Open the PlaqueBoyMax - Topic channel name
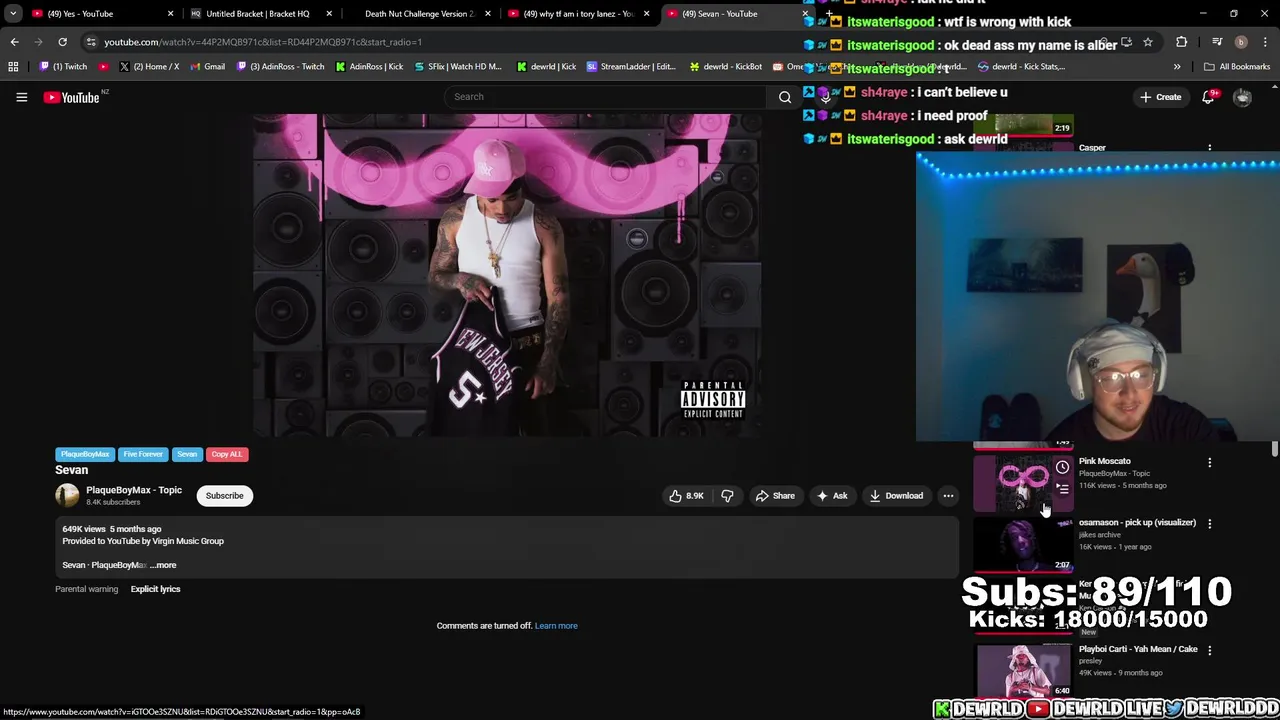Viewport: 1280px width, 720px height. (134, 490)
